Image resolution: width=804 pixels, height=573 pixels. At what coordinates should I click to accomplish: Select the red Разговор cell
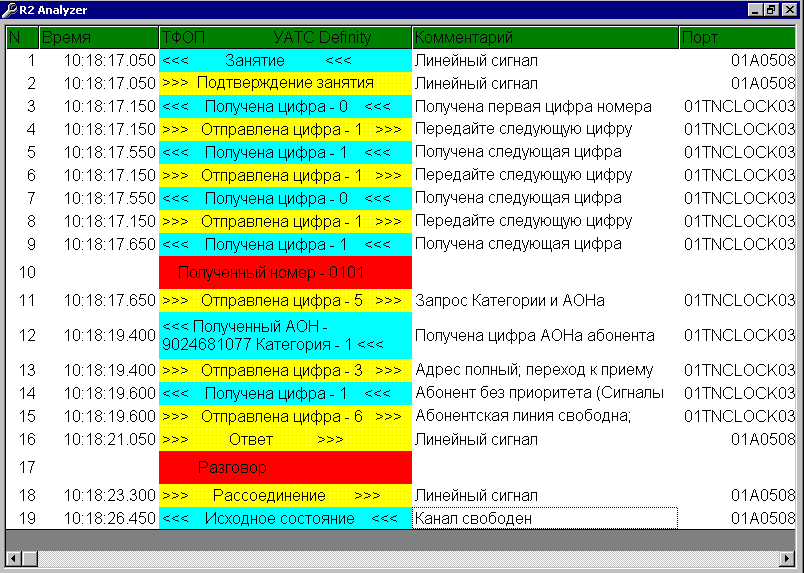pos(286,467)
